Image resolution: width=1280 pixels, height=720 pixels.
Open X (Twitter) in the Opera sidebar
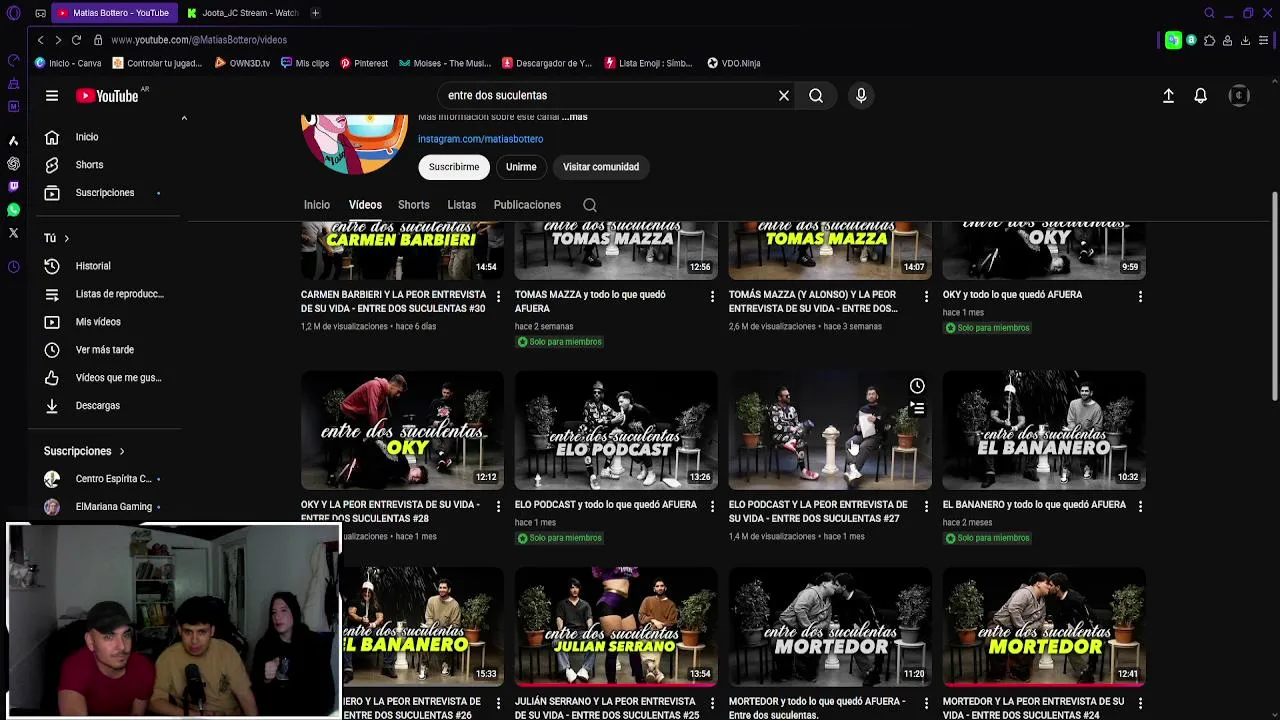pos(13,233)
